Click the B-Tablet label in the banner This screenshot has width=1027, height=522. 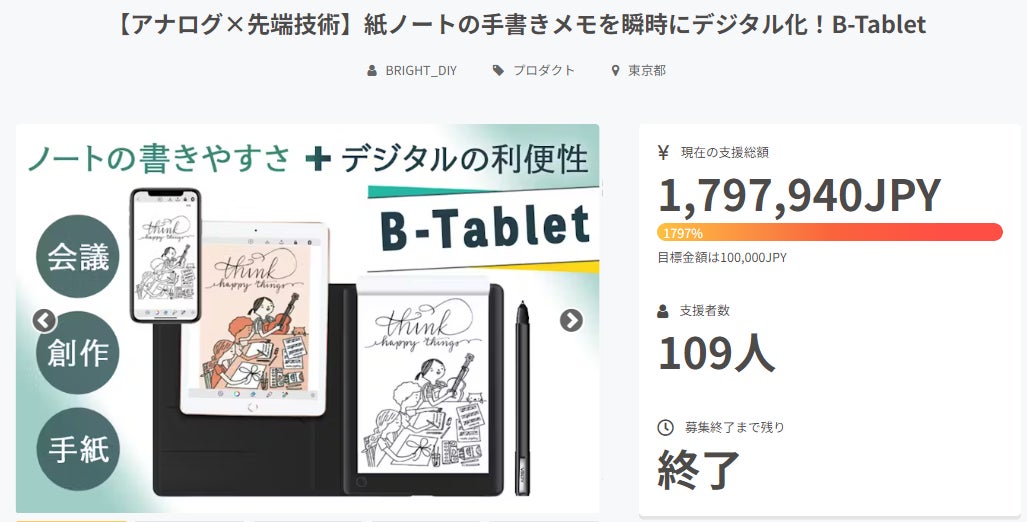485,228
